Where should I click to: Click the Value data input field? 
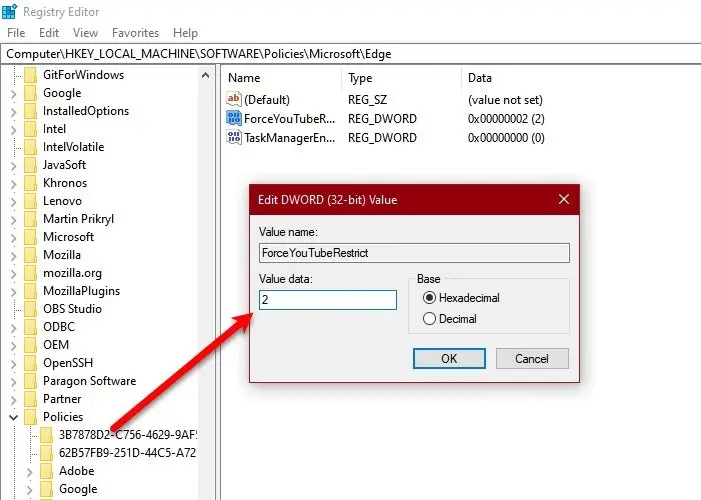tap(328, 300)
